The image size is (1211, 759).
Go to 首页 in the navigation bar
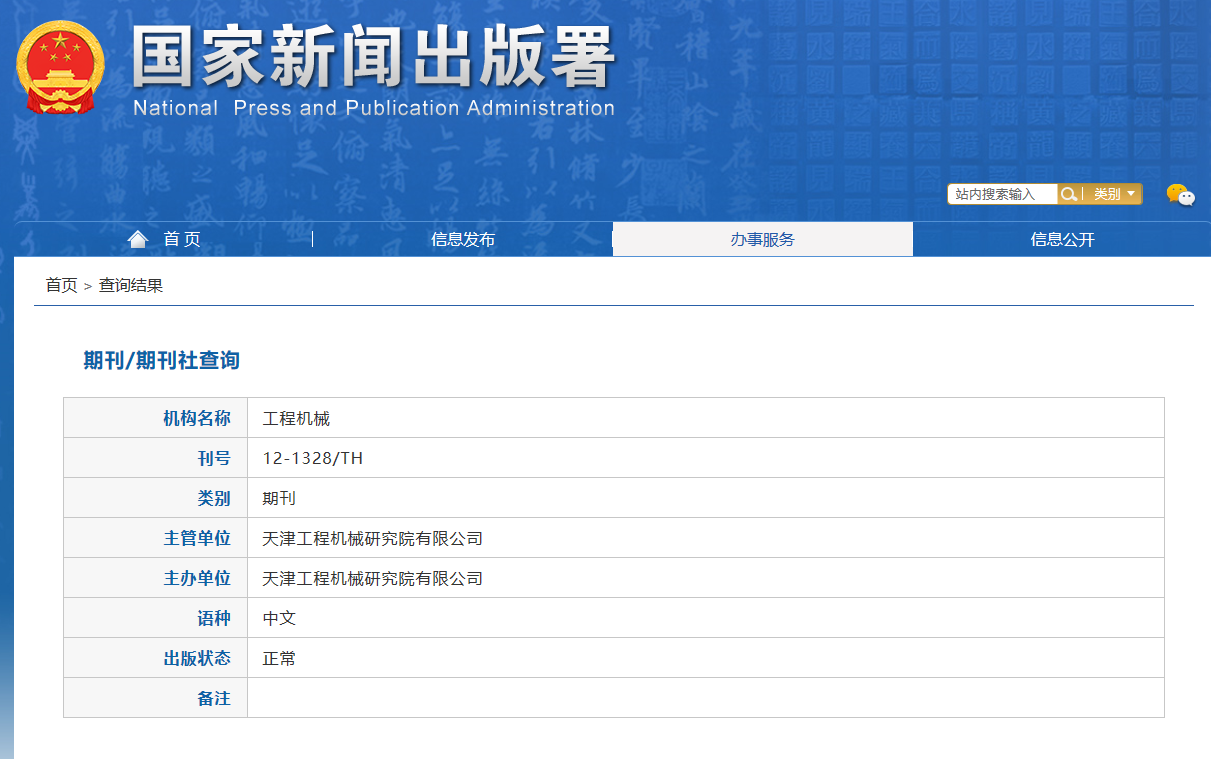pyautogui.click(x=182, y=239)
